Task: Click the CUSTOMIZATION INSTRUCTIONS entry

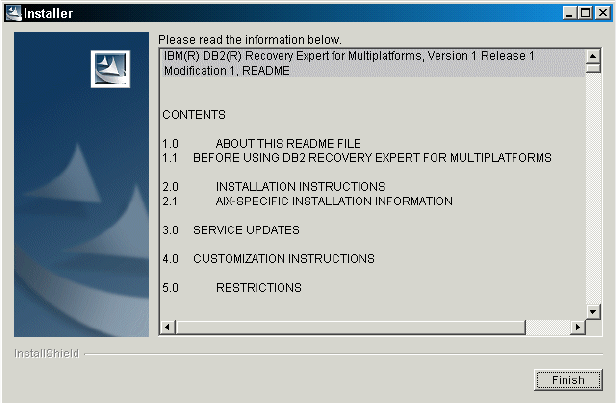Action: pyautogui.click(x=284, y=259)
